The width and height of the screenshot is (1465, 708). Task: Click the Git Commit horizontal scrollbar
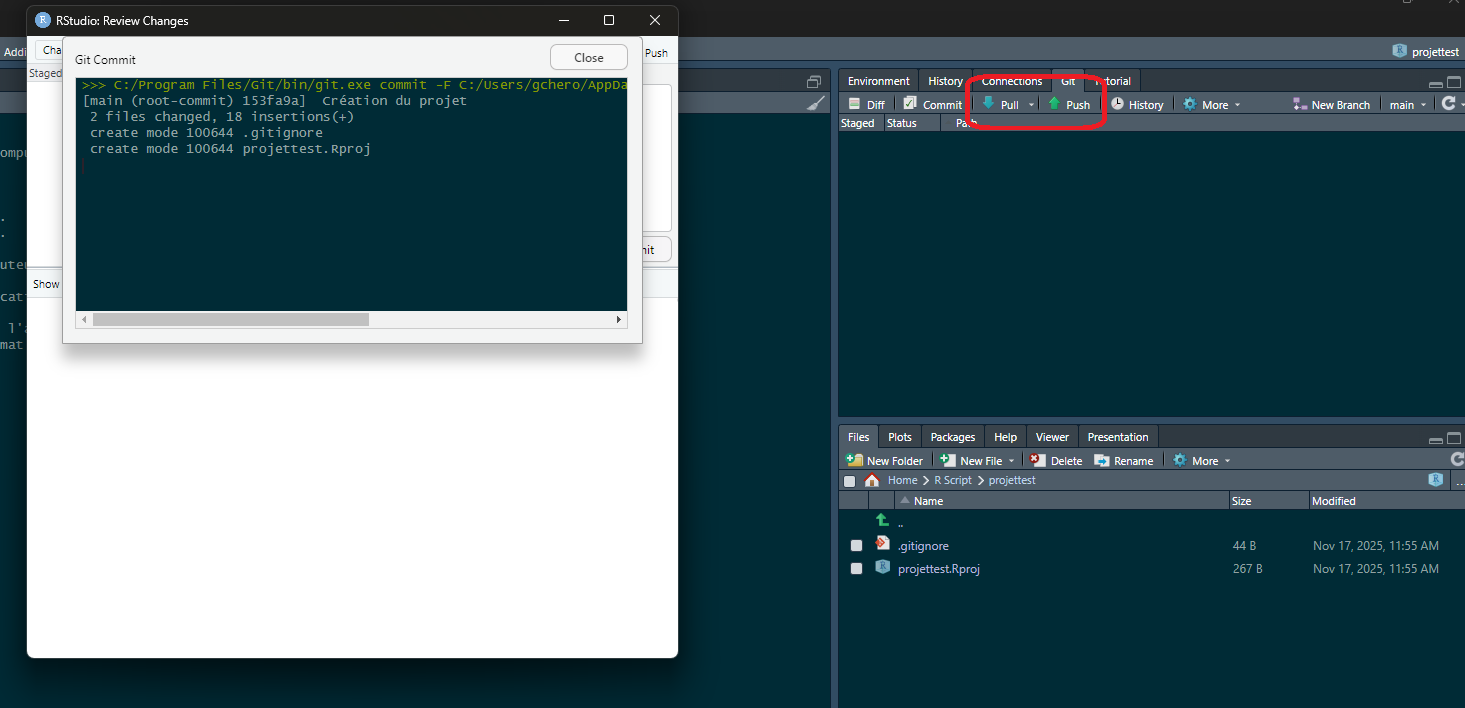click(x=230, y=320)
